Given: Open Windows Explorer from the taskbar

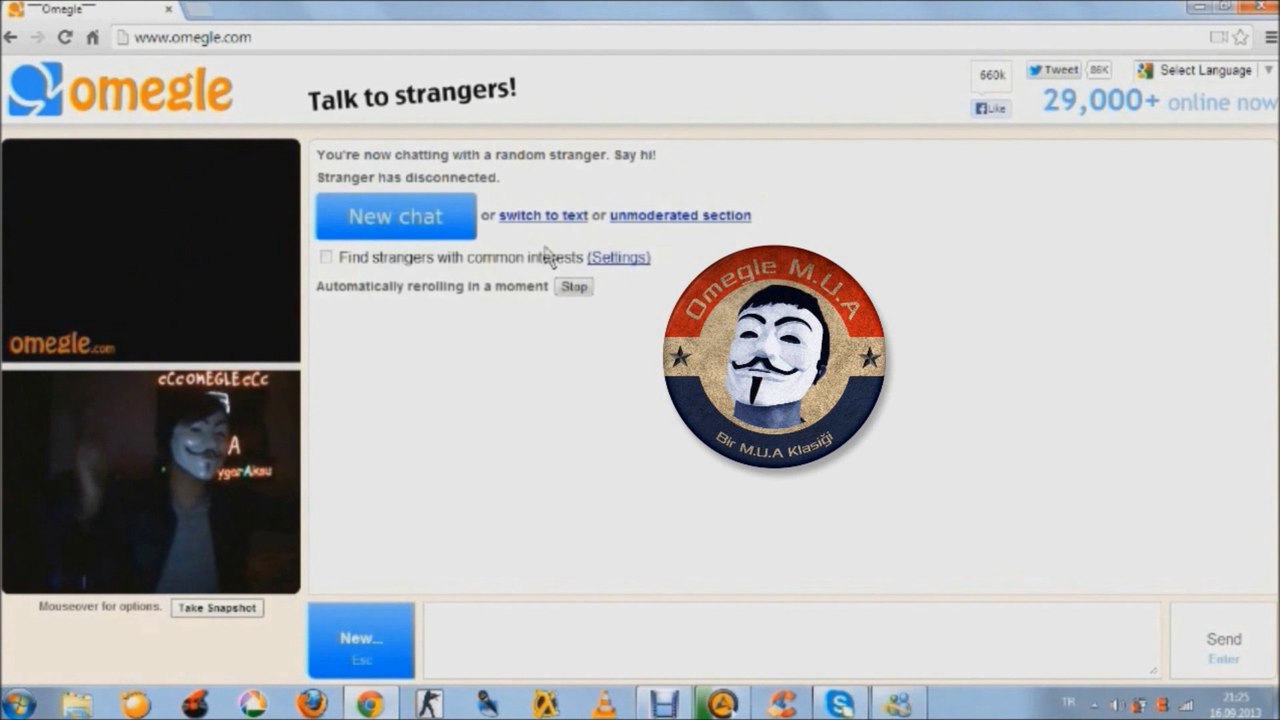Looking at the screenshot, I should [x=77, y=703].
